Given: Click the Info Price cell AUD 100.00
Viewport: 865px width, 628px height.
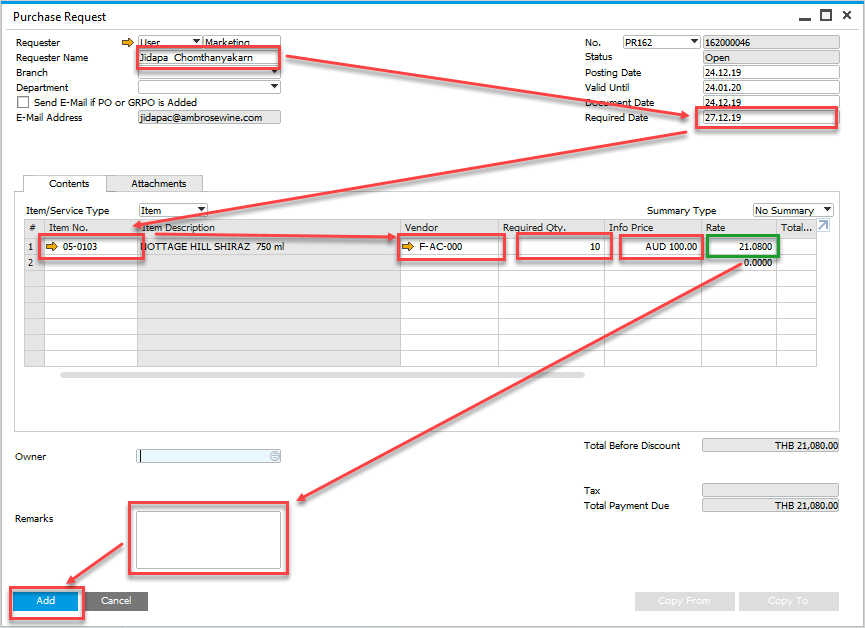Looking at the screenshot, I should pos(653,247).
